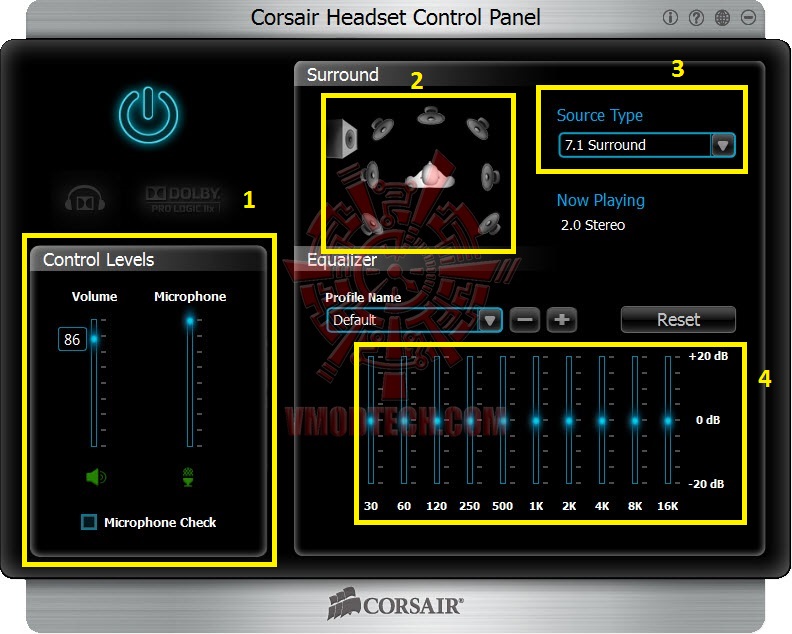Click the 120 Hz equalizer slider

point(437,420)
